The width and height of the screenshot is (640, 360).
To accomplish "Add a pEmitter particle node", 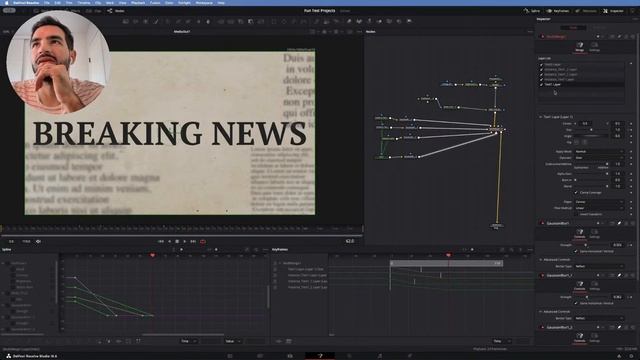I will [x=317, y=21].
